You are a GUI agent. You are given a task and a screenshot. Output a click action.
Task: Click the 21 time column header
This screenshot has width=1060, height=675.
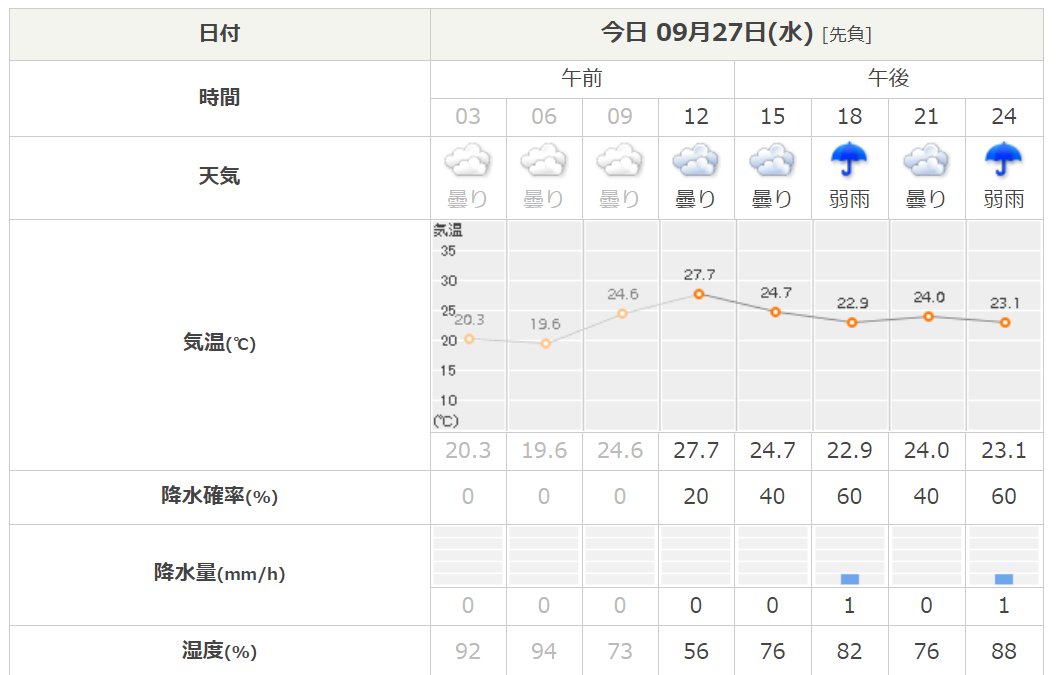click(x=926, y=117)
